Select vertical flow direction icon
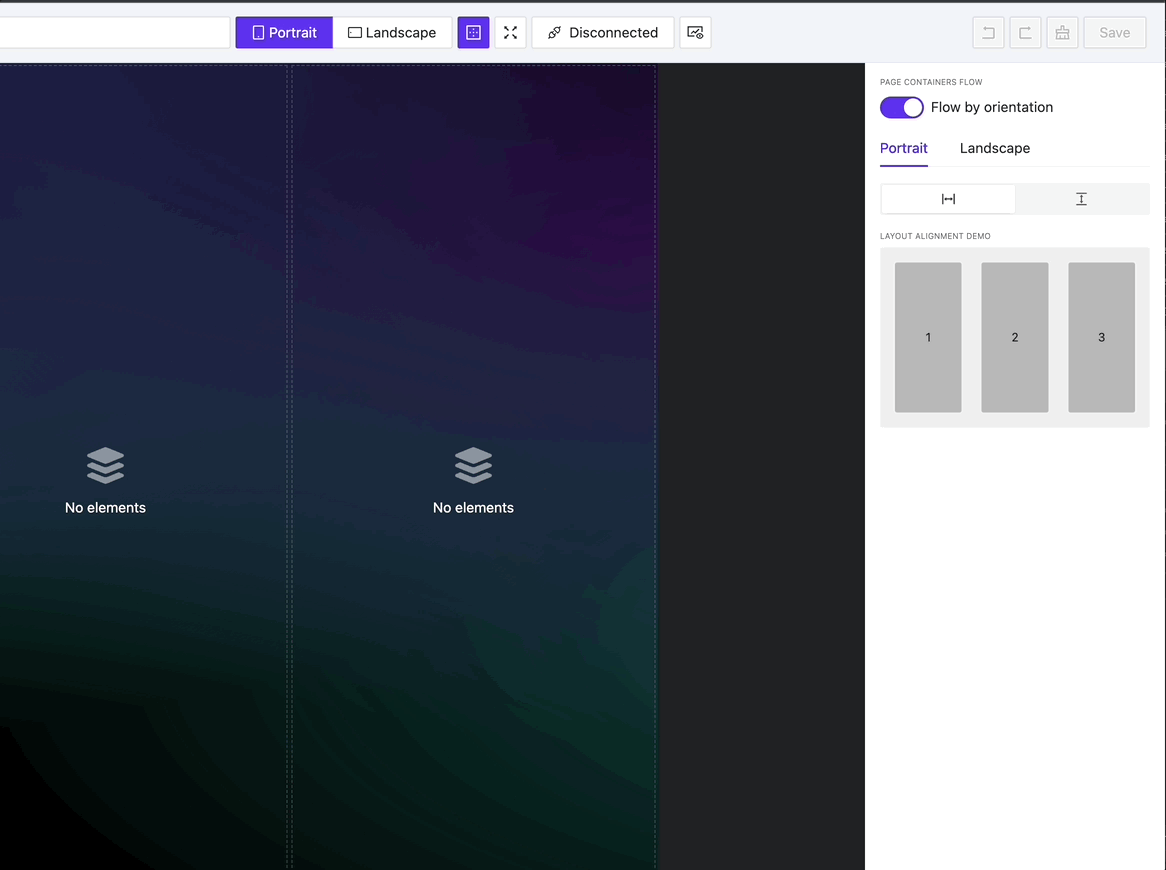Screen dimensions: 1166x870 [x=1081, y=199]
